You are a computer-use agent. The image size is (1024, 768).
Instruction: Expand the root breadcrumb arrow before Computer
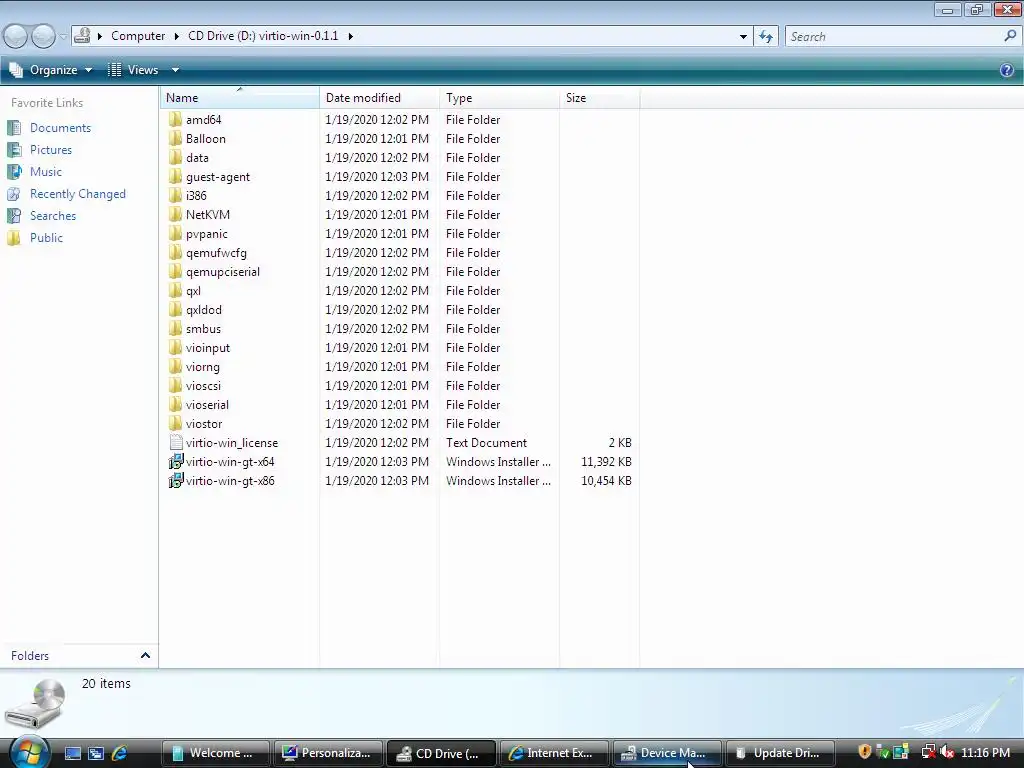tap(100, 36)
